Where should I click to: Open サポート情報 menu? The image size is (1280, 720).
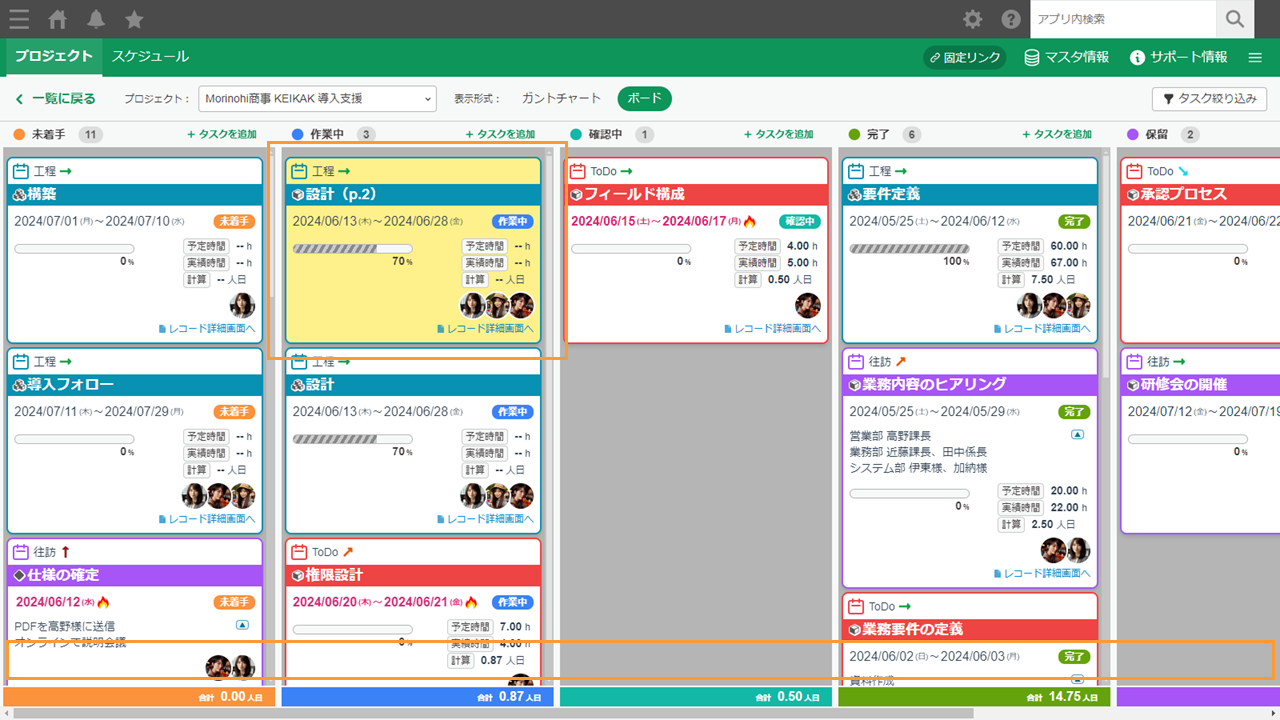1178,57
